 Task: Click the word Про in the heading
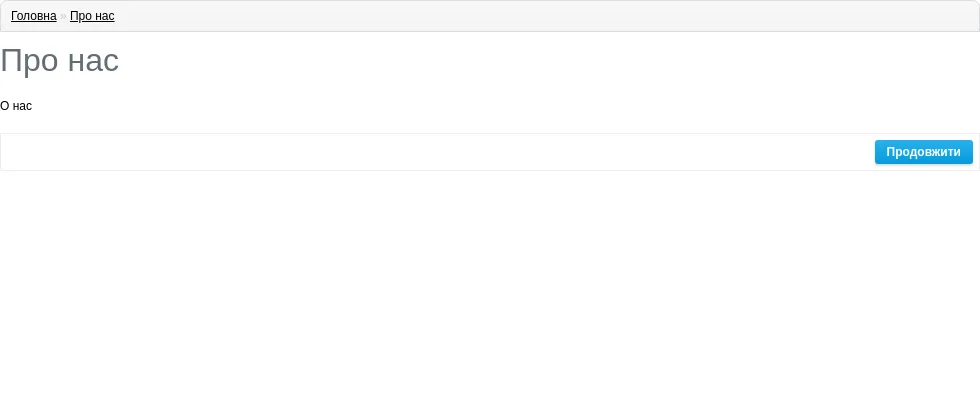point(29,61)
